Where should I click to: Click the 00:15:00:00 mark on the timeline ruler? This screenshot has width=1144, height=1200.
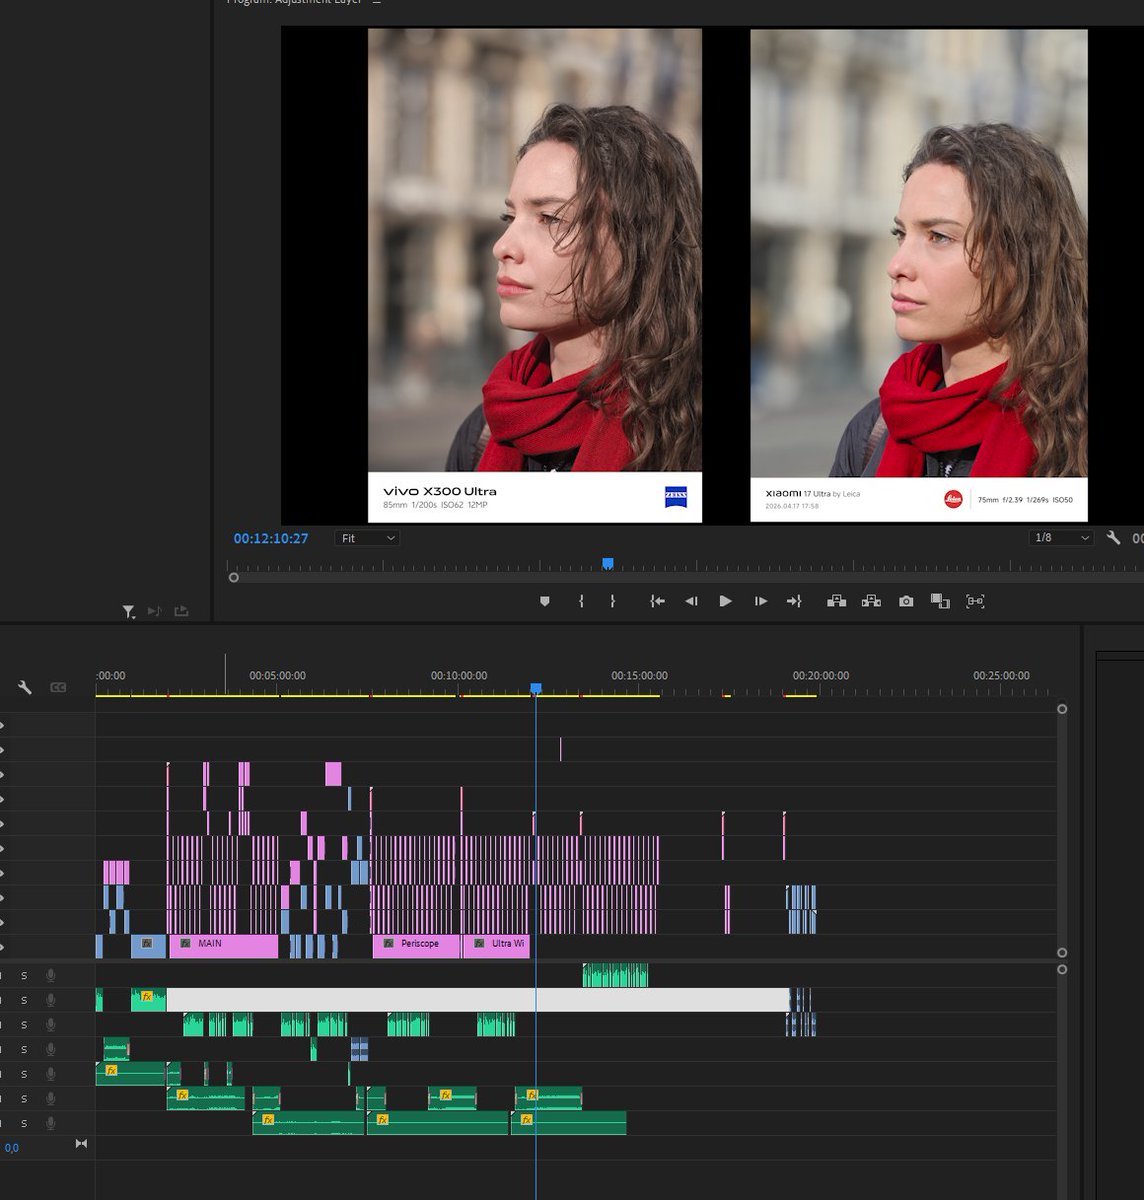point(639,676)
